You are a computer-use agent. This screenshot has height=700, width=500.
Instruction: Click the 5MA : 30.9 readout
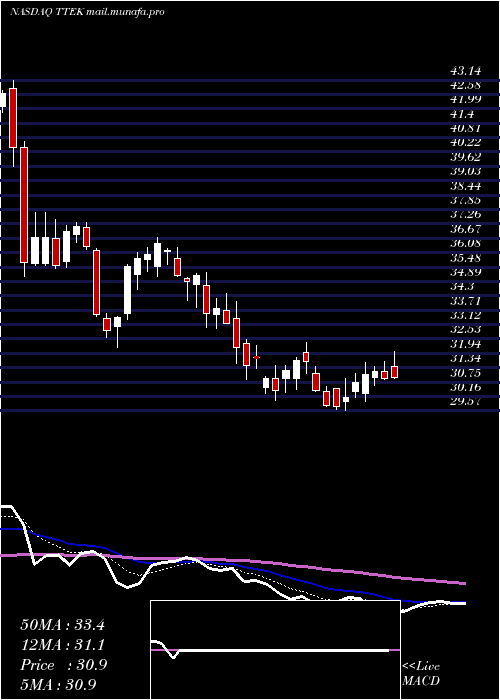tap(59, 685)
